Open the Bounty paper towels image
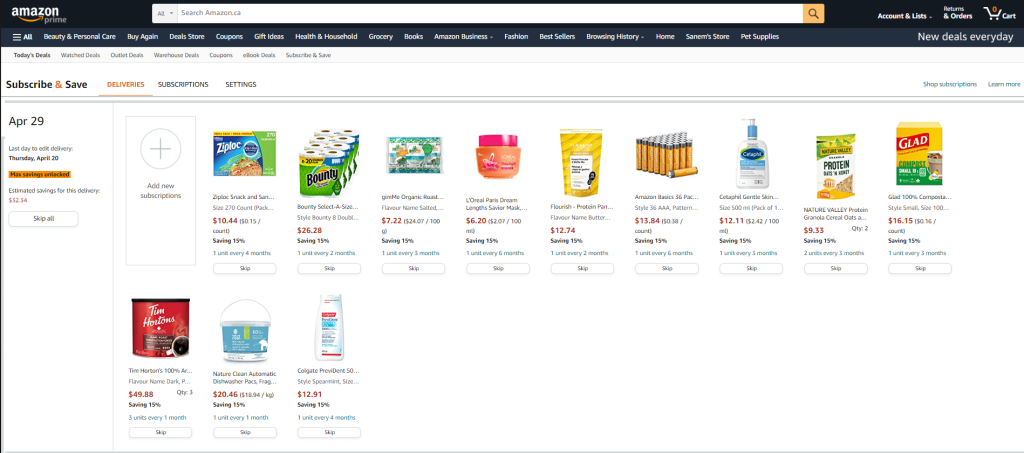The height and width of the screenshot is (453, 1024). (x=328, y=163)
